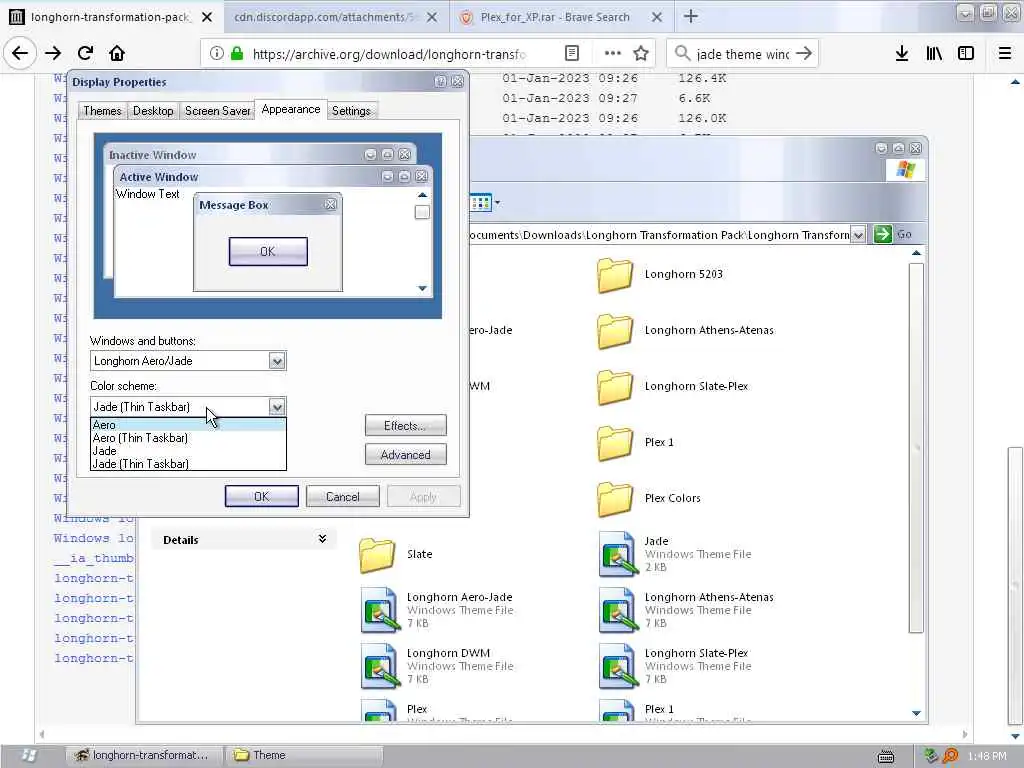
Task: Click Explorer scrollbar down arrow
Action: click(916, 713)
